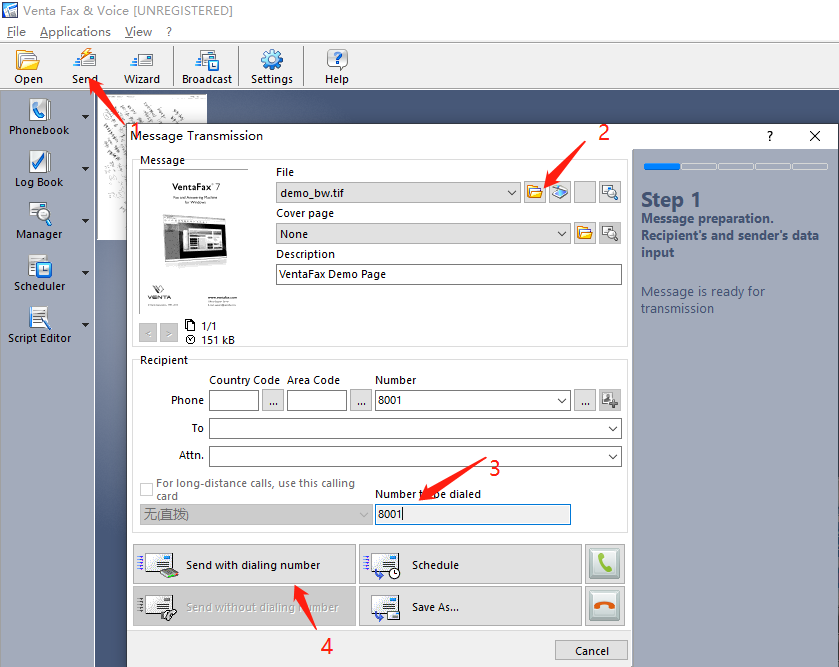Click the Schedule button
Screen dimensions: 839x667
click(x=470, y=564)
